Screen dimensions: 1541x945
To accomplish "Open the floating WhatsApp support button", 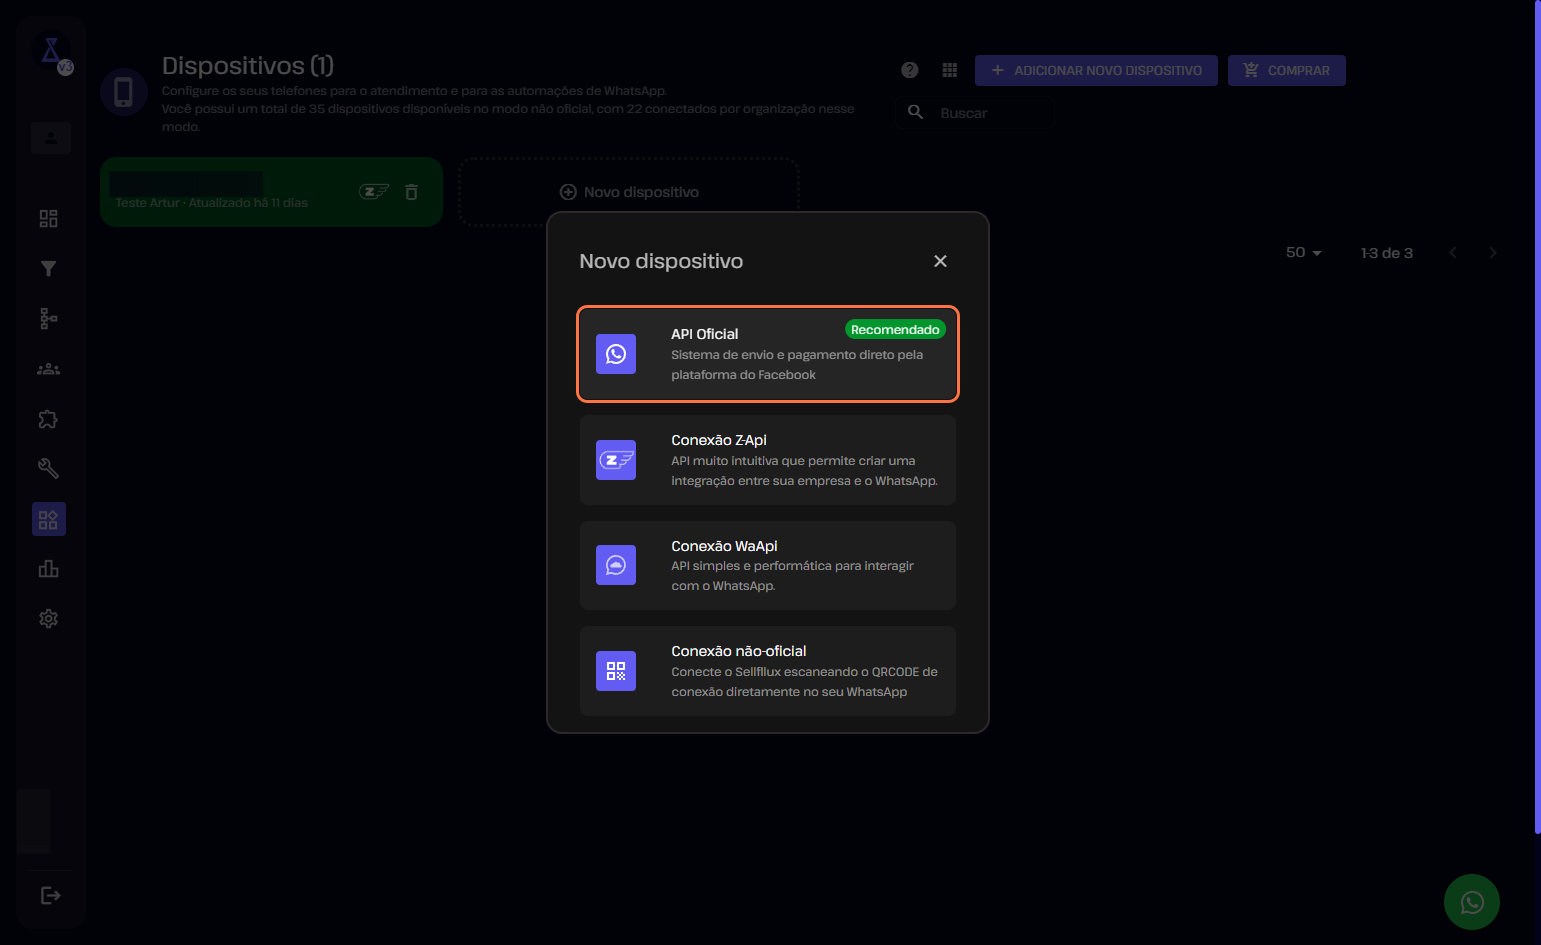I will pyautogui.click(x=1472, y=903).
